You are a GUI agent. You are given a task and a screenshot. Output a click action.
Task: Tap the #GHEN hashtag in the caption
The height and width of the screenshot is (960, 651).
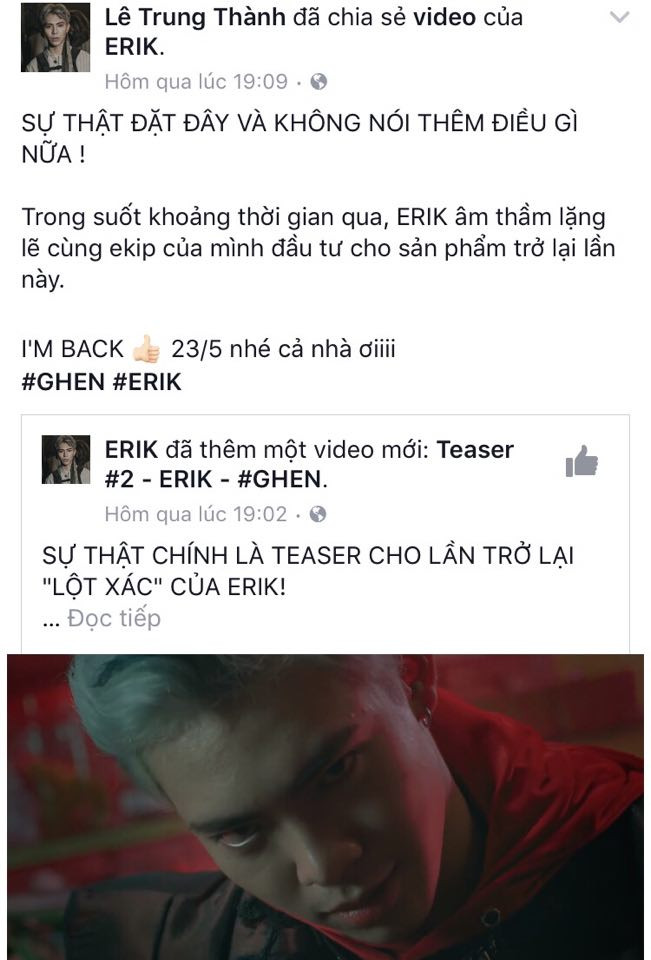(63, 382)
